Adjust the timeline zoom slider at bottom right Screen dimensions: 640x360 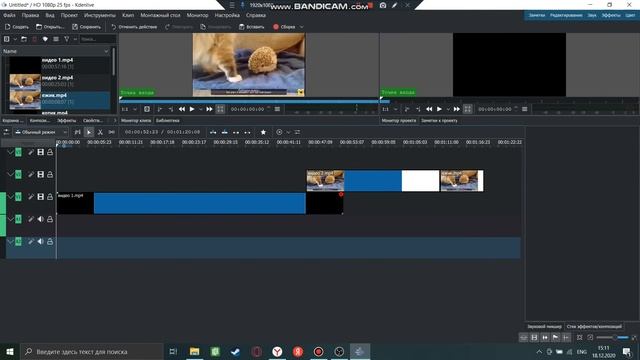click(613, 338)
